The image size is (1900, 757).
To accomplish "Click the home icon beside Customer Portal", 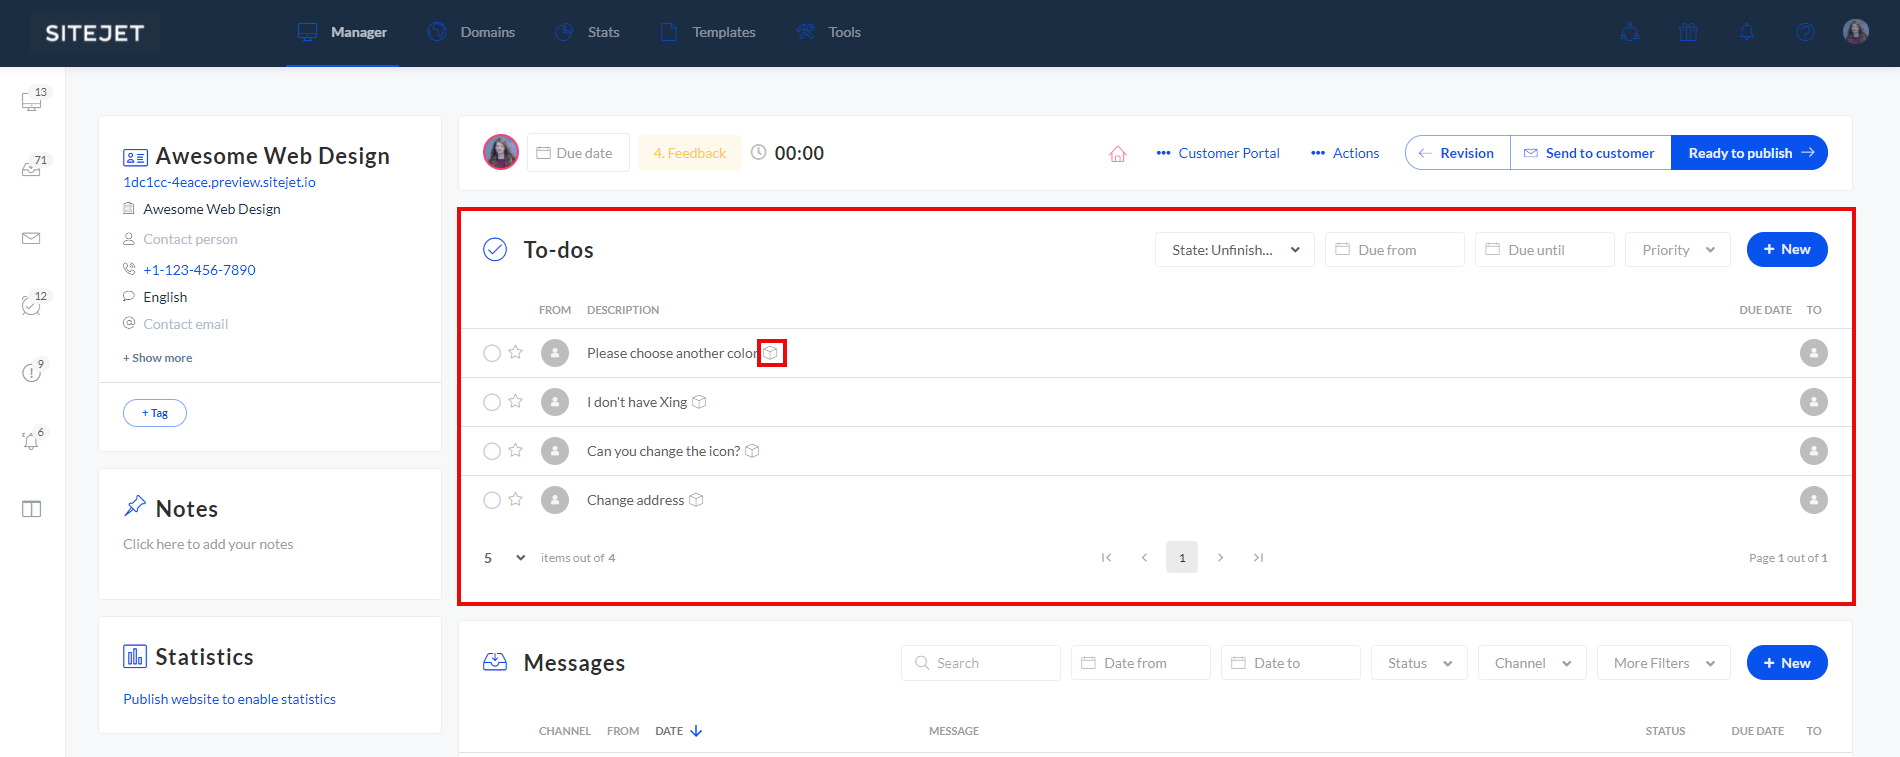I will 1117,154.
